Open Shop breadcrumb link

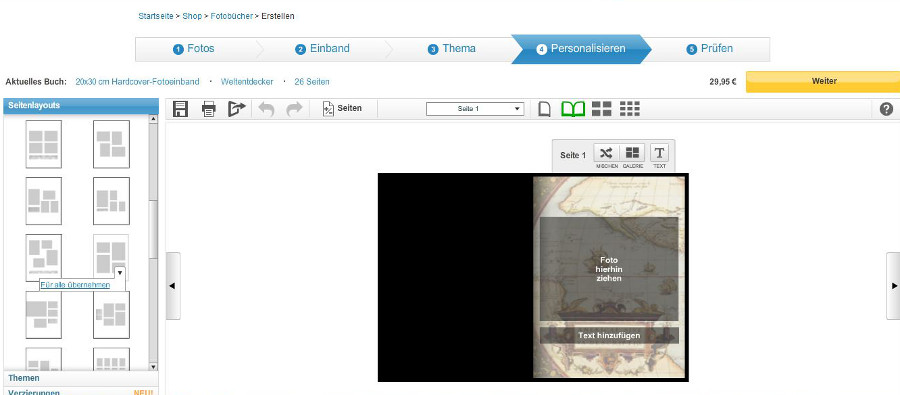coord(192,16)
